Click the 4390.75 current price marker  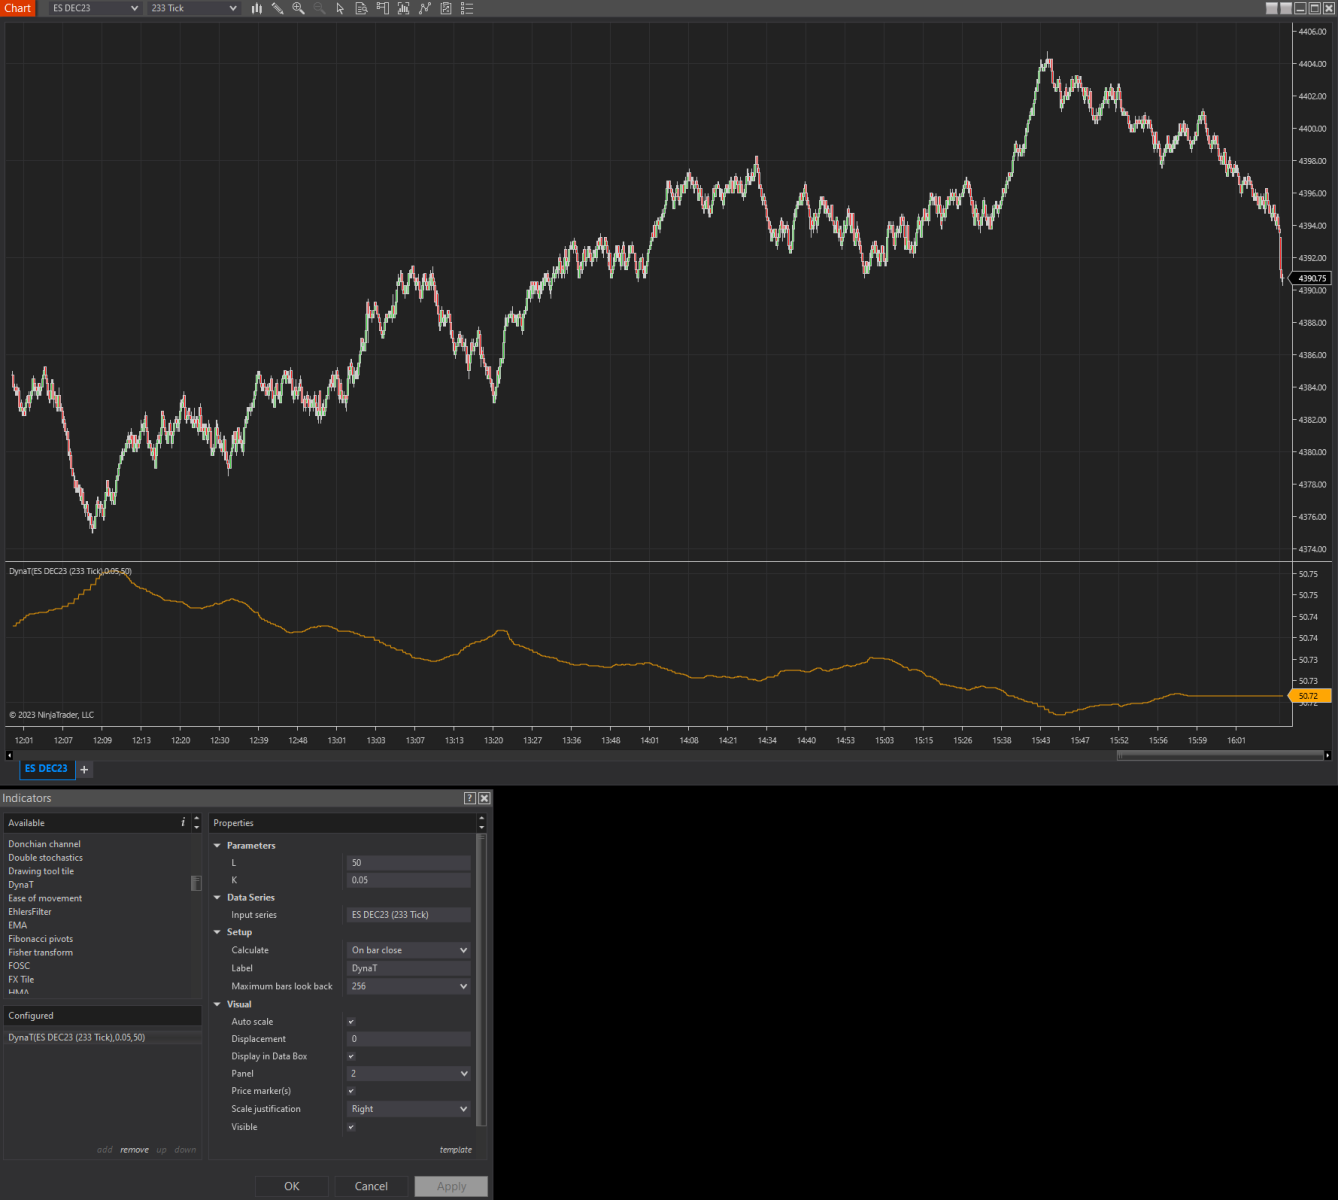1311,279
